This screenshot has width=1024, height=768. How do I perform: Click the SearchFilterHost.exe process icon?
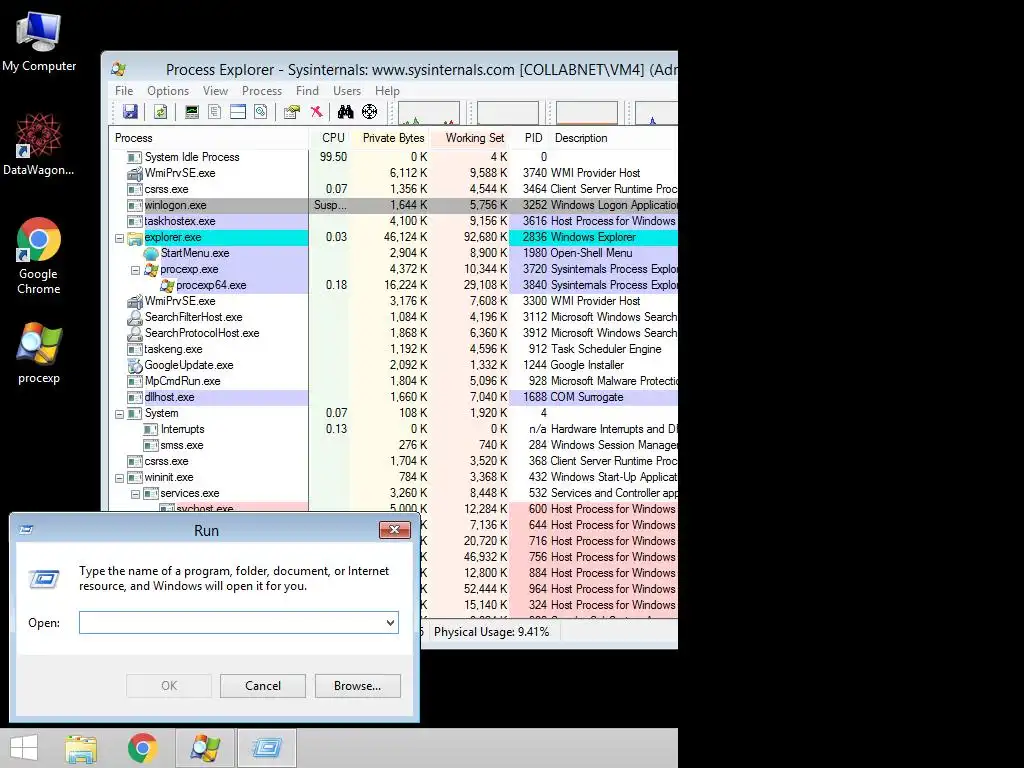(x=135, y=317)
